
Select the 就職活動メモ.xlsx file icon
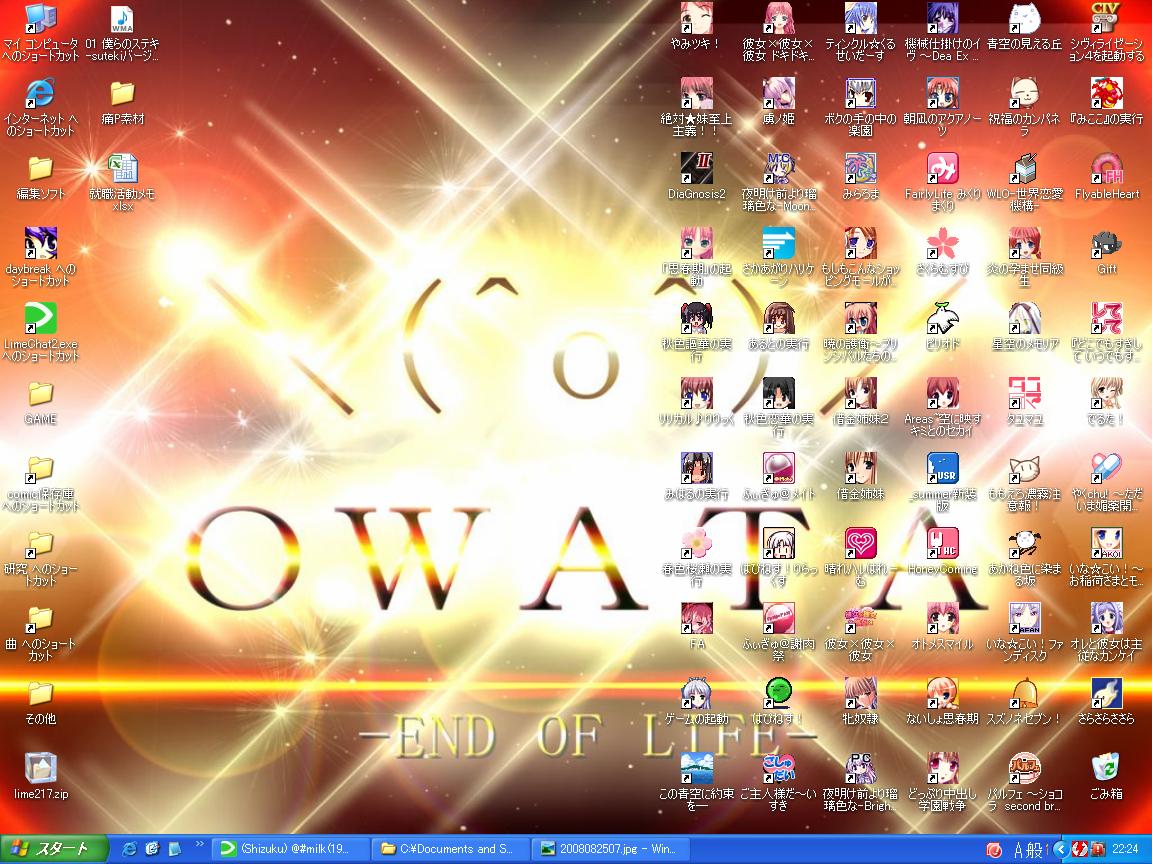(123, 169)
